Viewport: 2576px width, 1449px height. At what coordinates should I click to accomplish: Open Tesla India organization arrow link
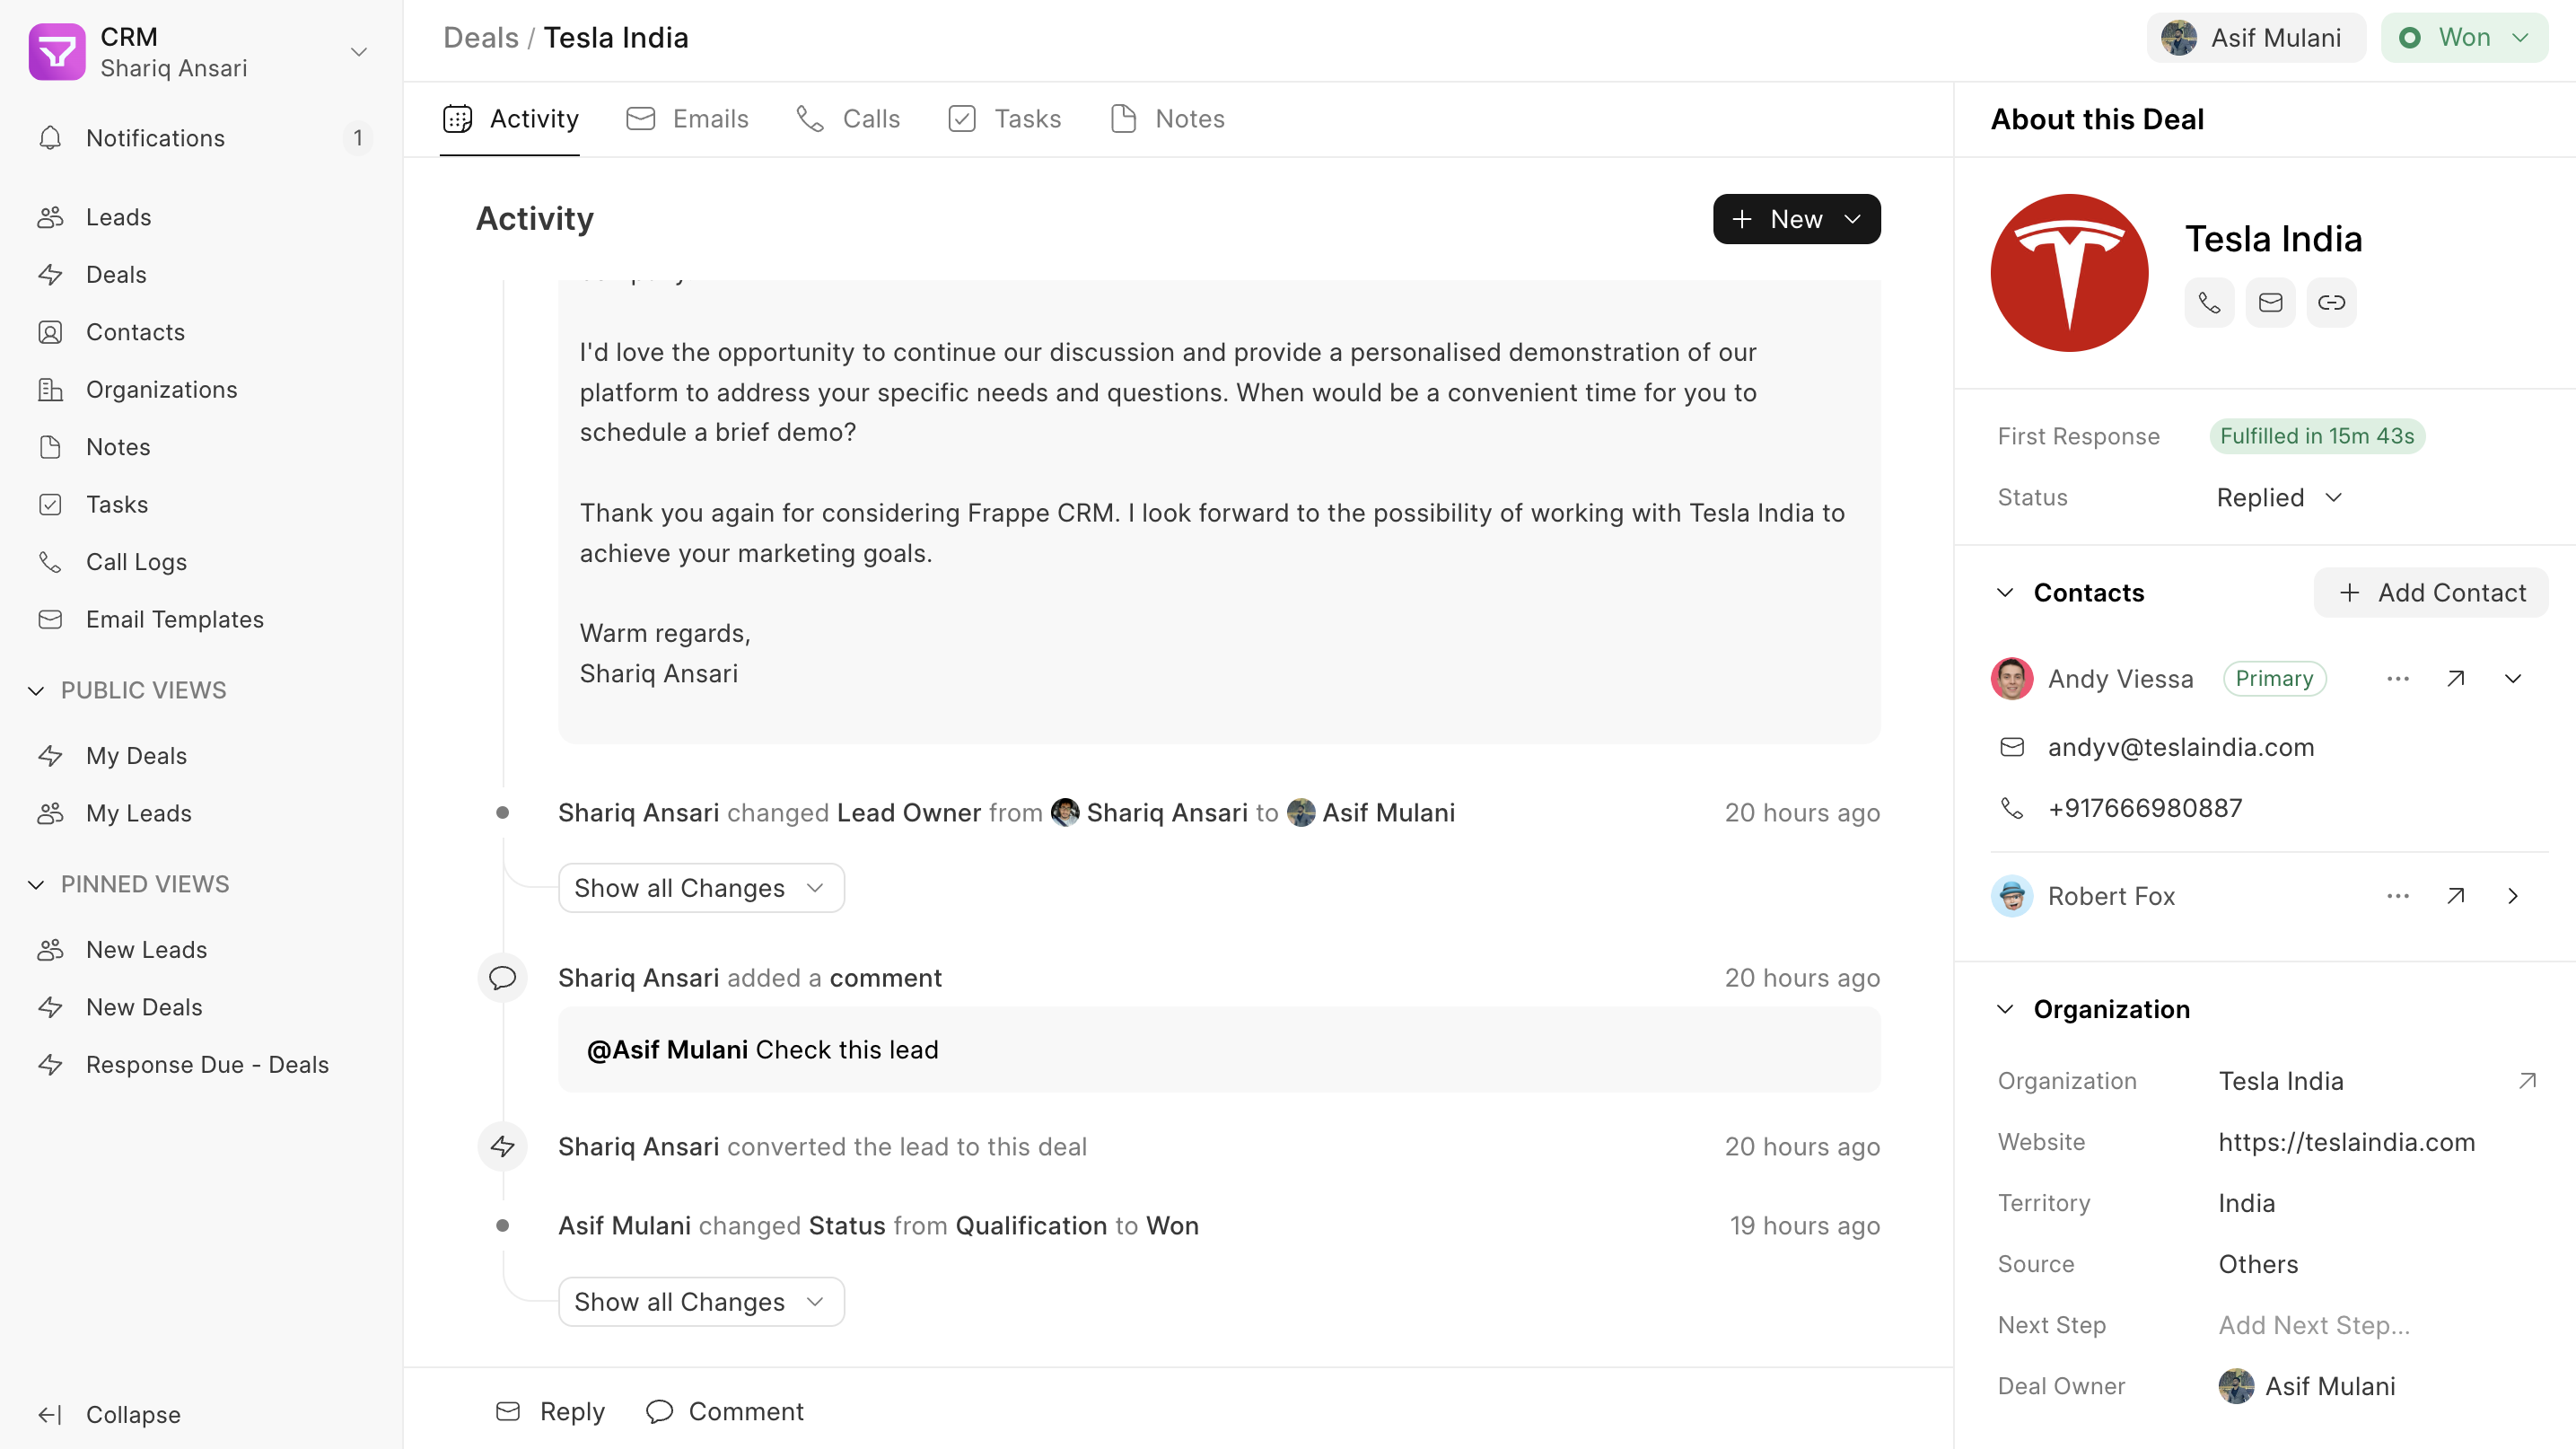(2527, 1081)
